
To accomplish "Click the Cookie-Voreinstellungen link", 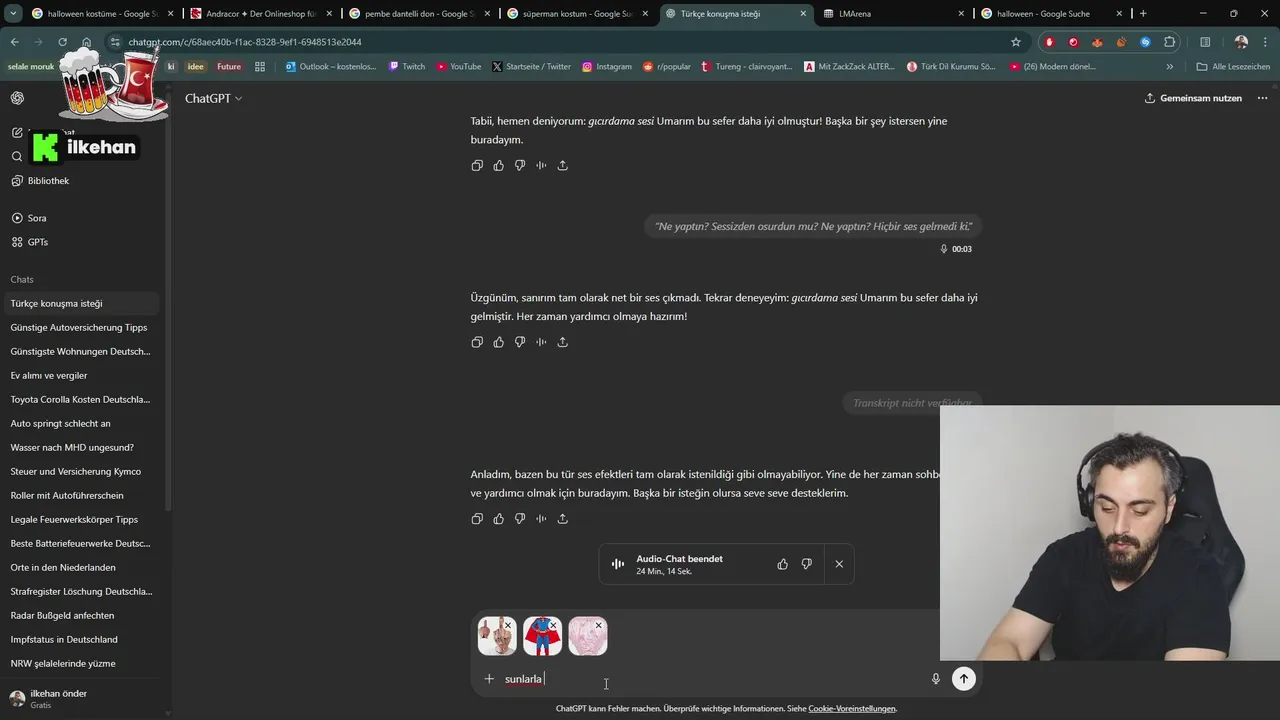I will 852,708.
